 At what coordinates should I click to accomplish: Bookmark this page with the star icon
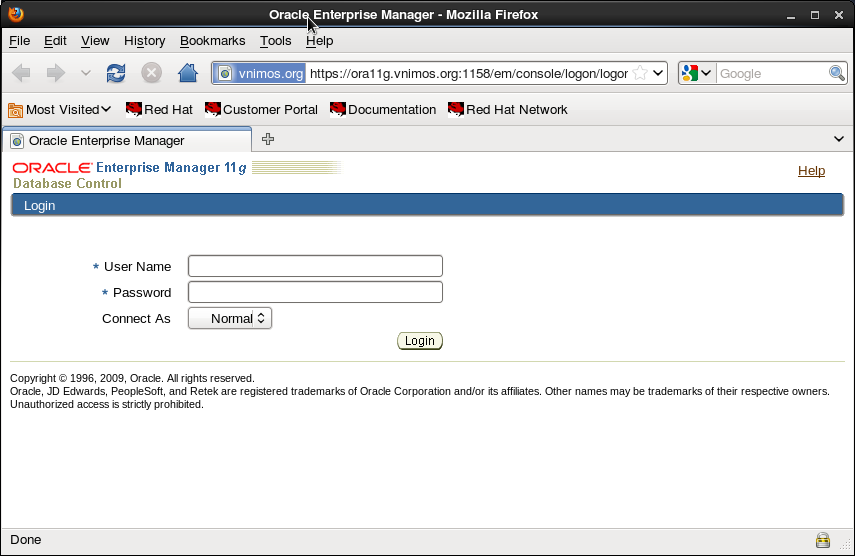(x=640, y=73)
